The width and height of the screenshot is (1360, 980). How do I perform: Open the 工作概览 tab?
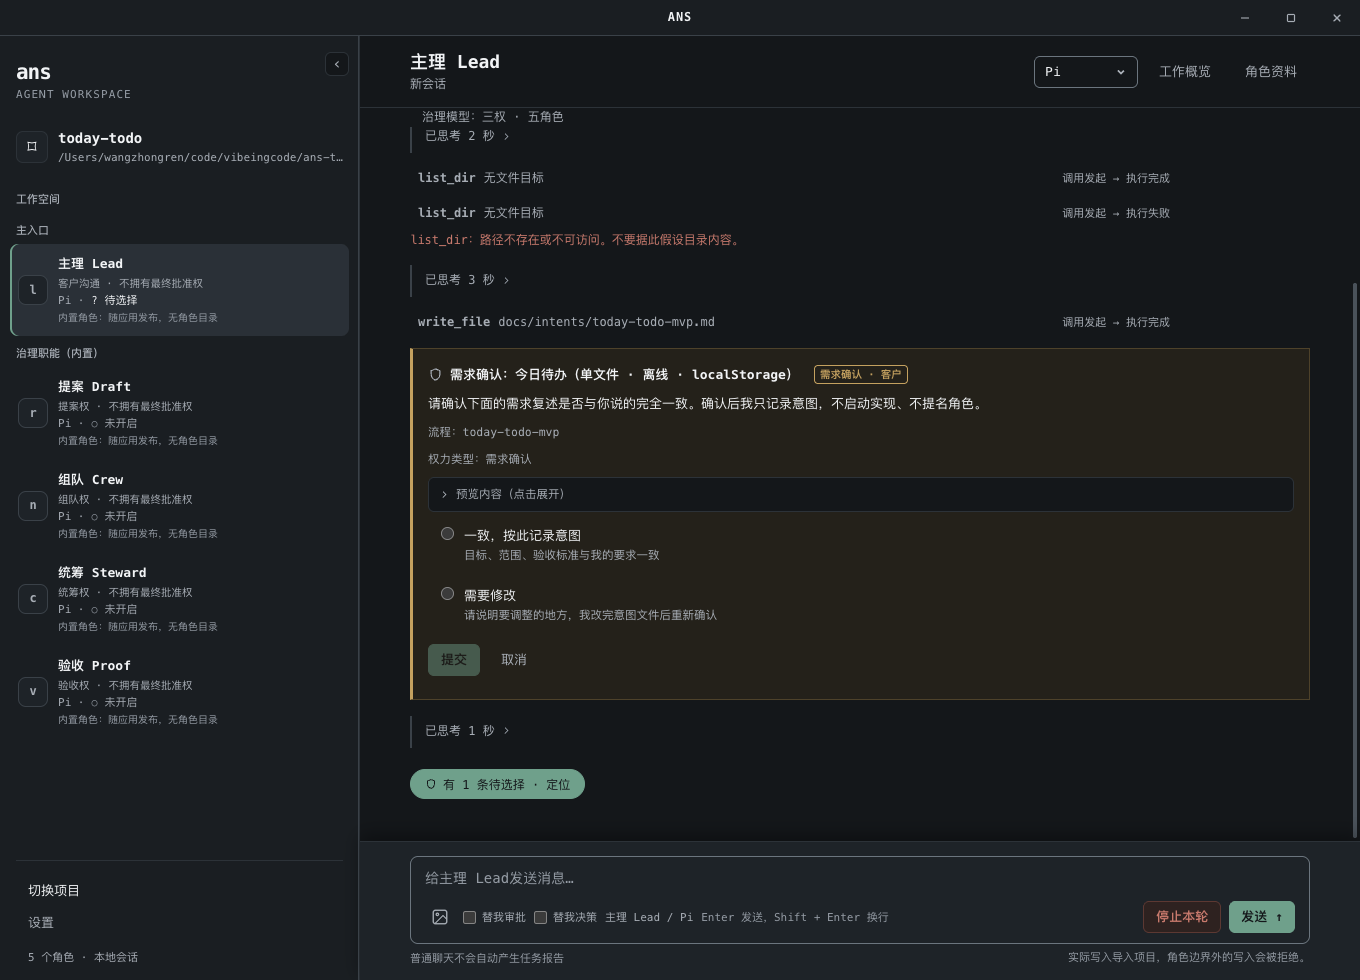[1185, 72]
